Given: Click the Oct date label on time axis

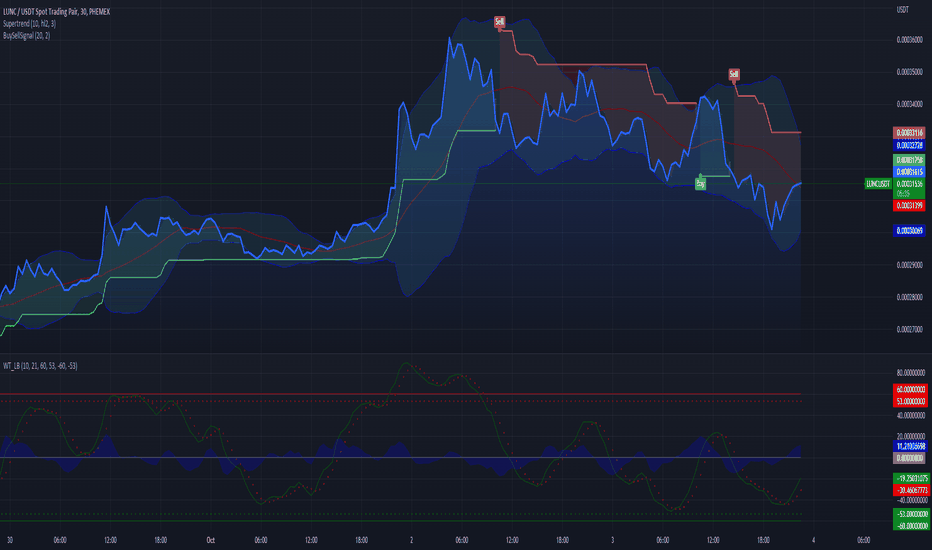Looking at the screenshot, I should click(210, 540).
